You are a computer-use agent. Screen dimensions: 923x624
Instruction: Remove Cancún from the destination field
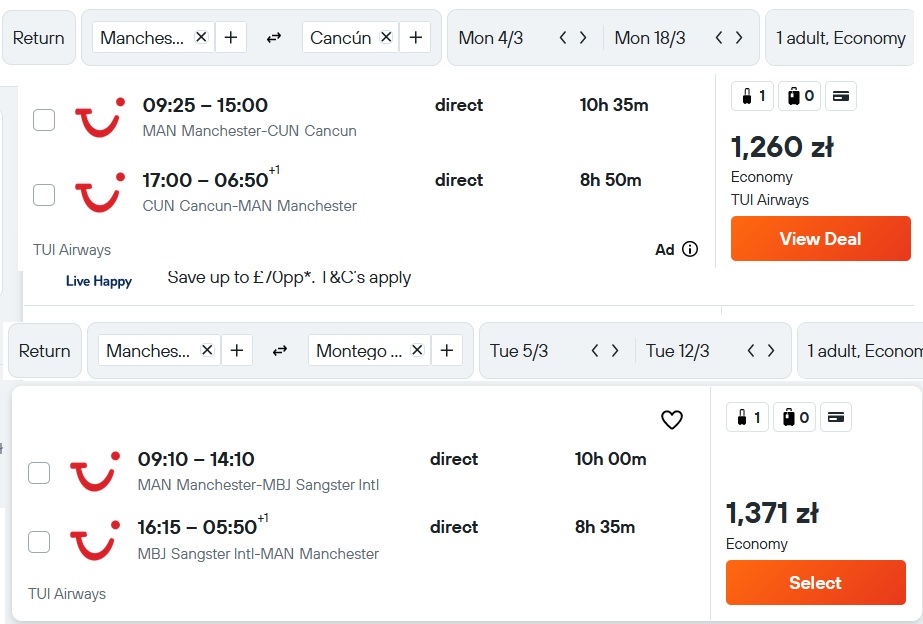click(386, 37)
